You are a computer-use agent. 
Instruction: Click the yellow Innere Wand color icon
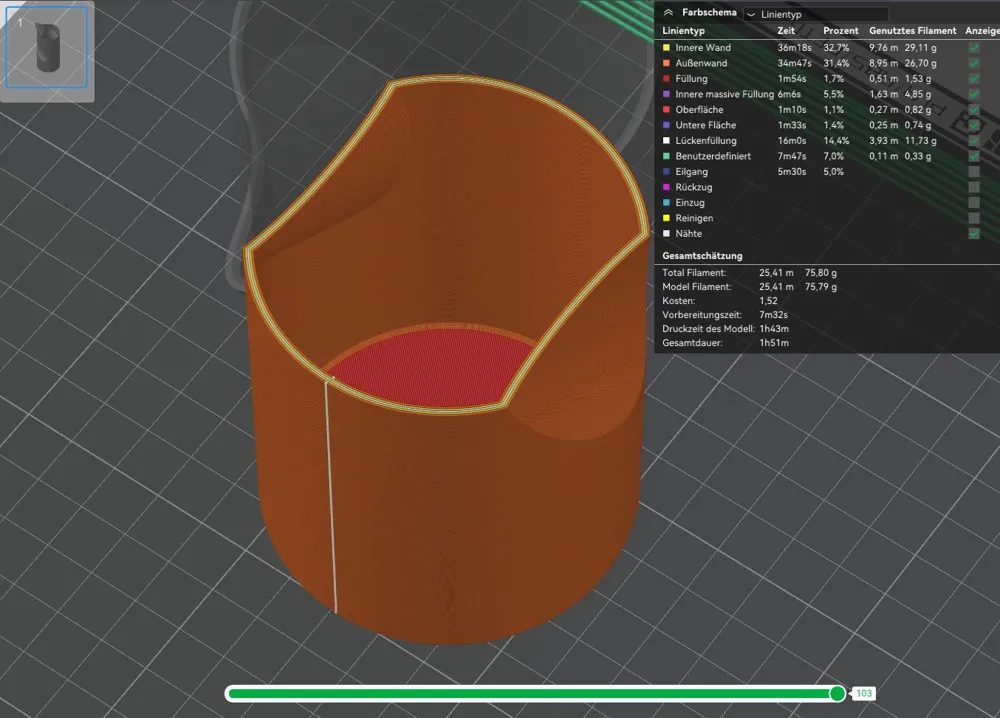[x=667, y=48]
